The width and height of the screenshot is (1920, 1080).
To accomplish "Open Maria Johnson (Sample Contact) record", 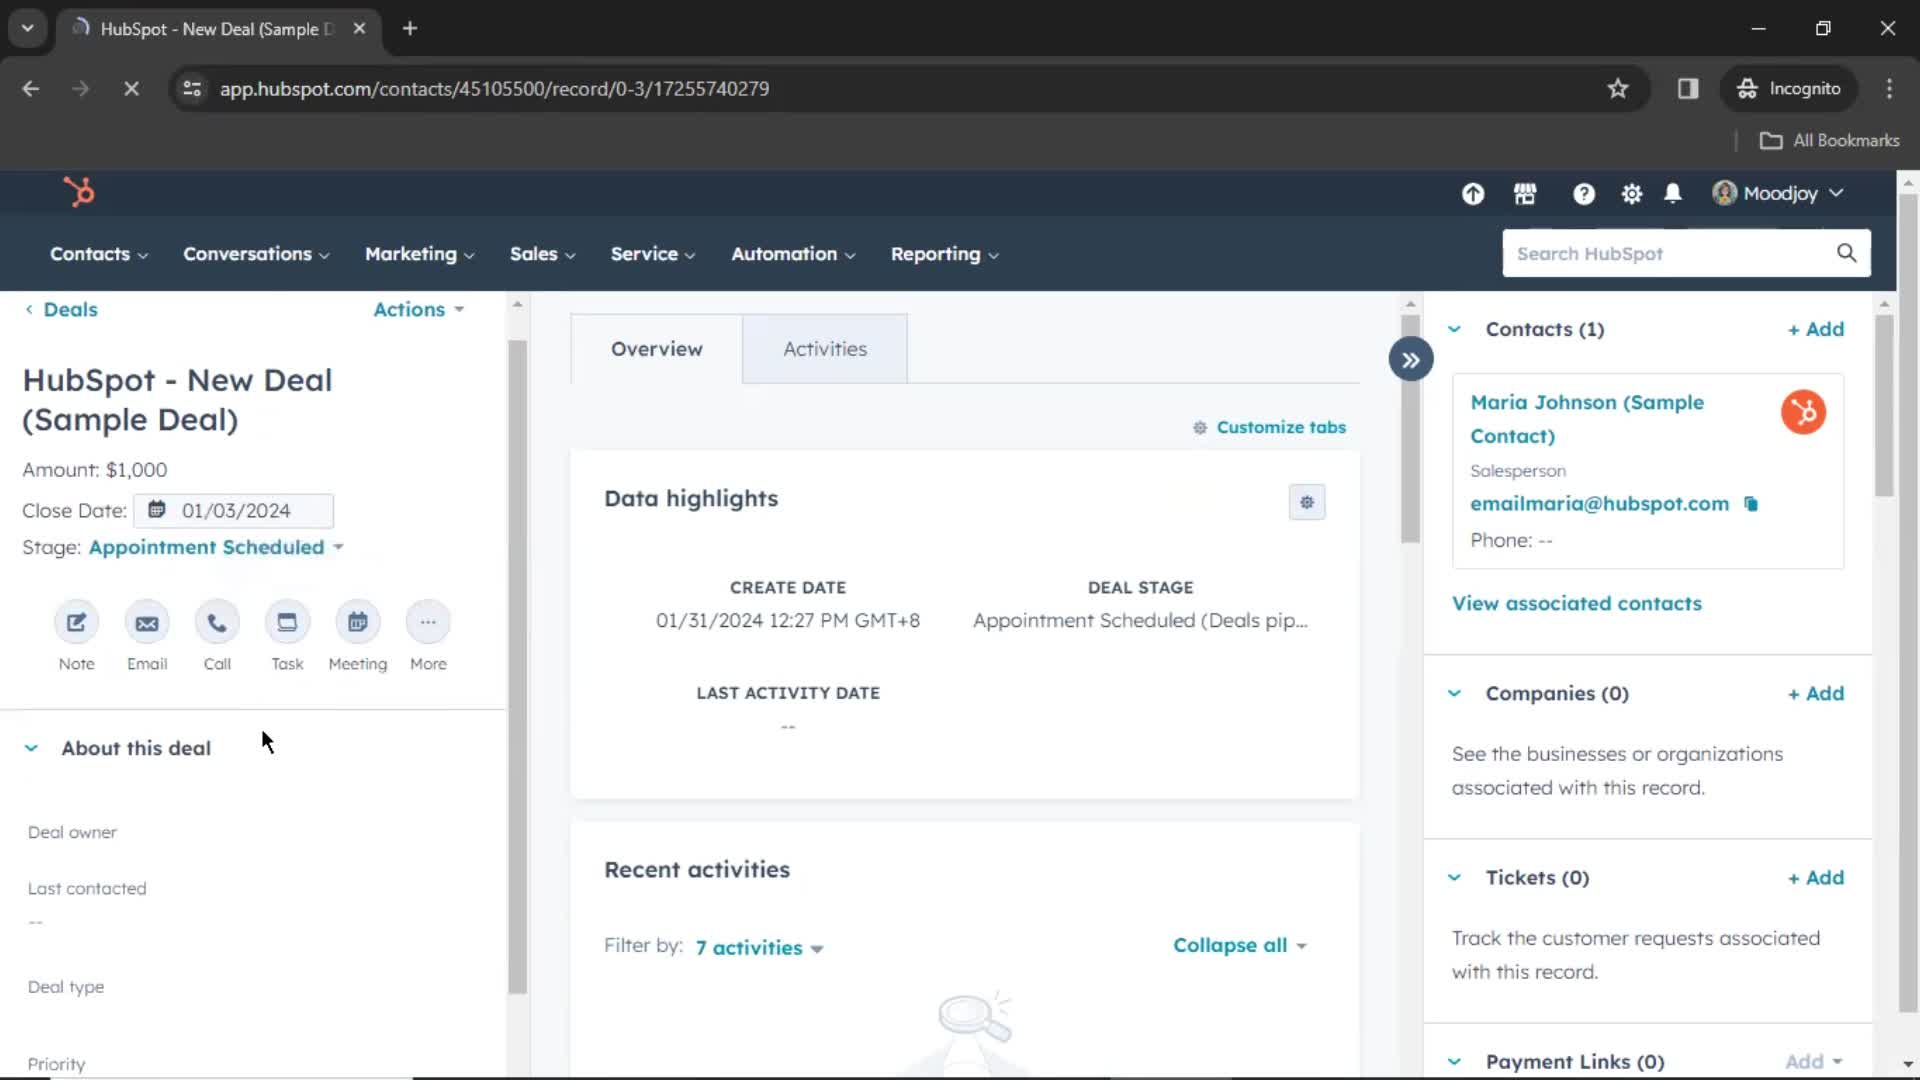I will click(1587, 419).
